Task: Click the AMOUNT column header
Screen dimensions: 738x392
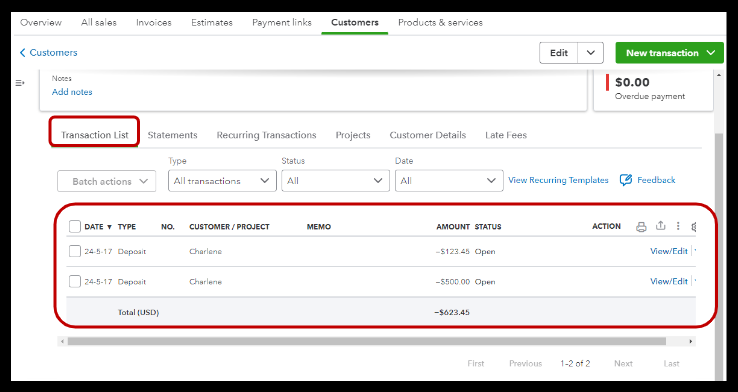Action: pos(453,227)
